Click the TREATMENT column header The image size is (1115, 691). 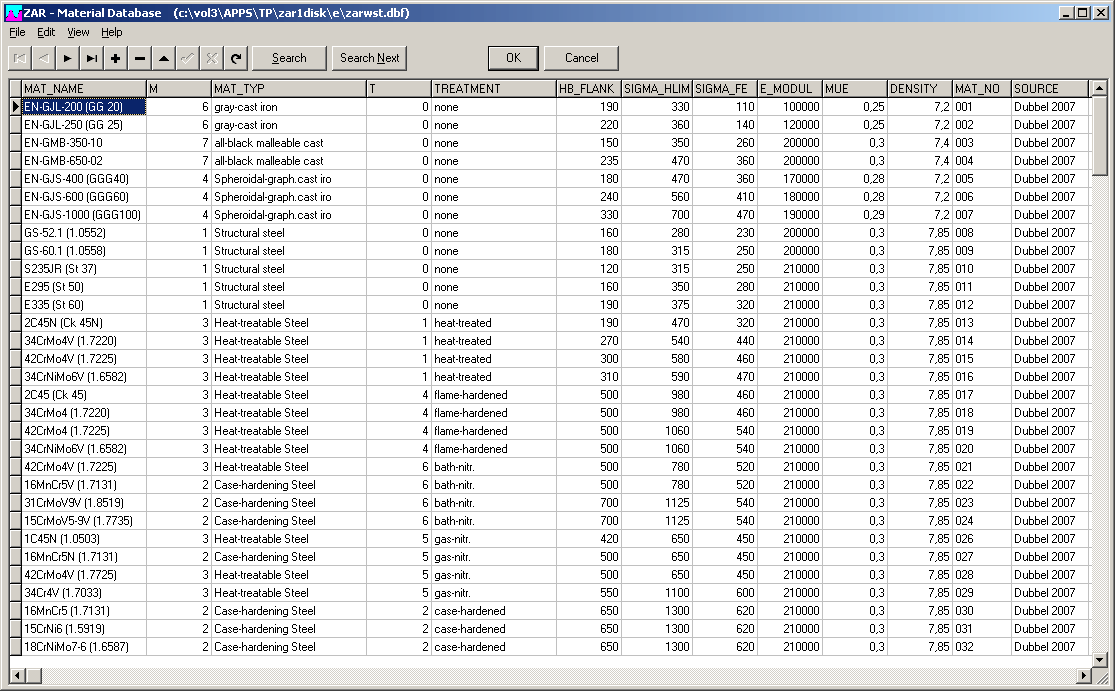click(493, 88)
